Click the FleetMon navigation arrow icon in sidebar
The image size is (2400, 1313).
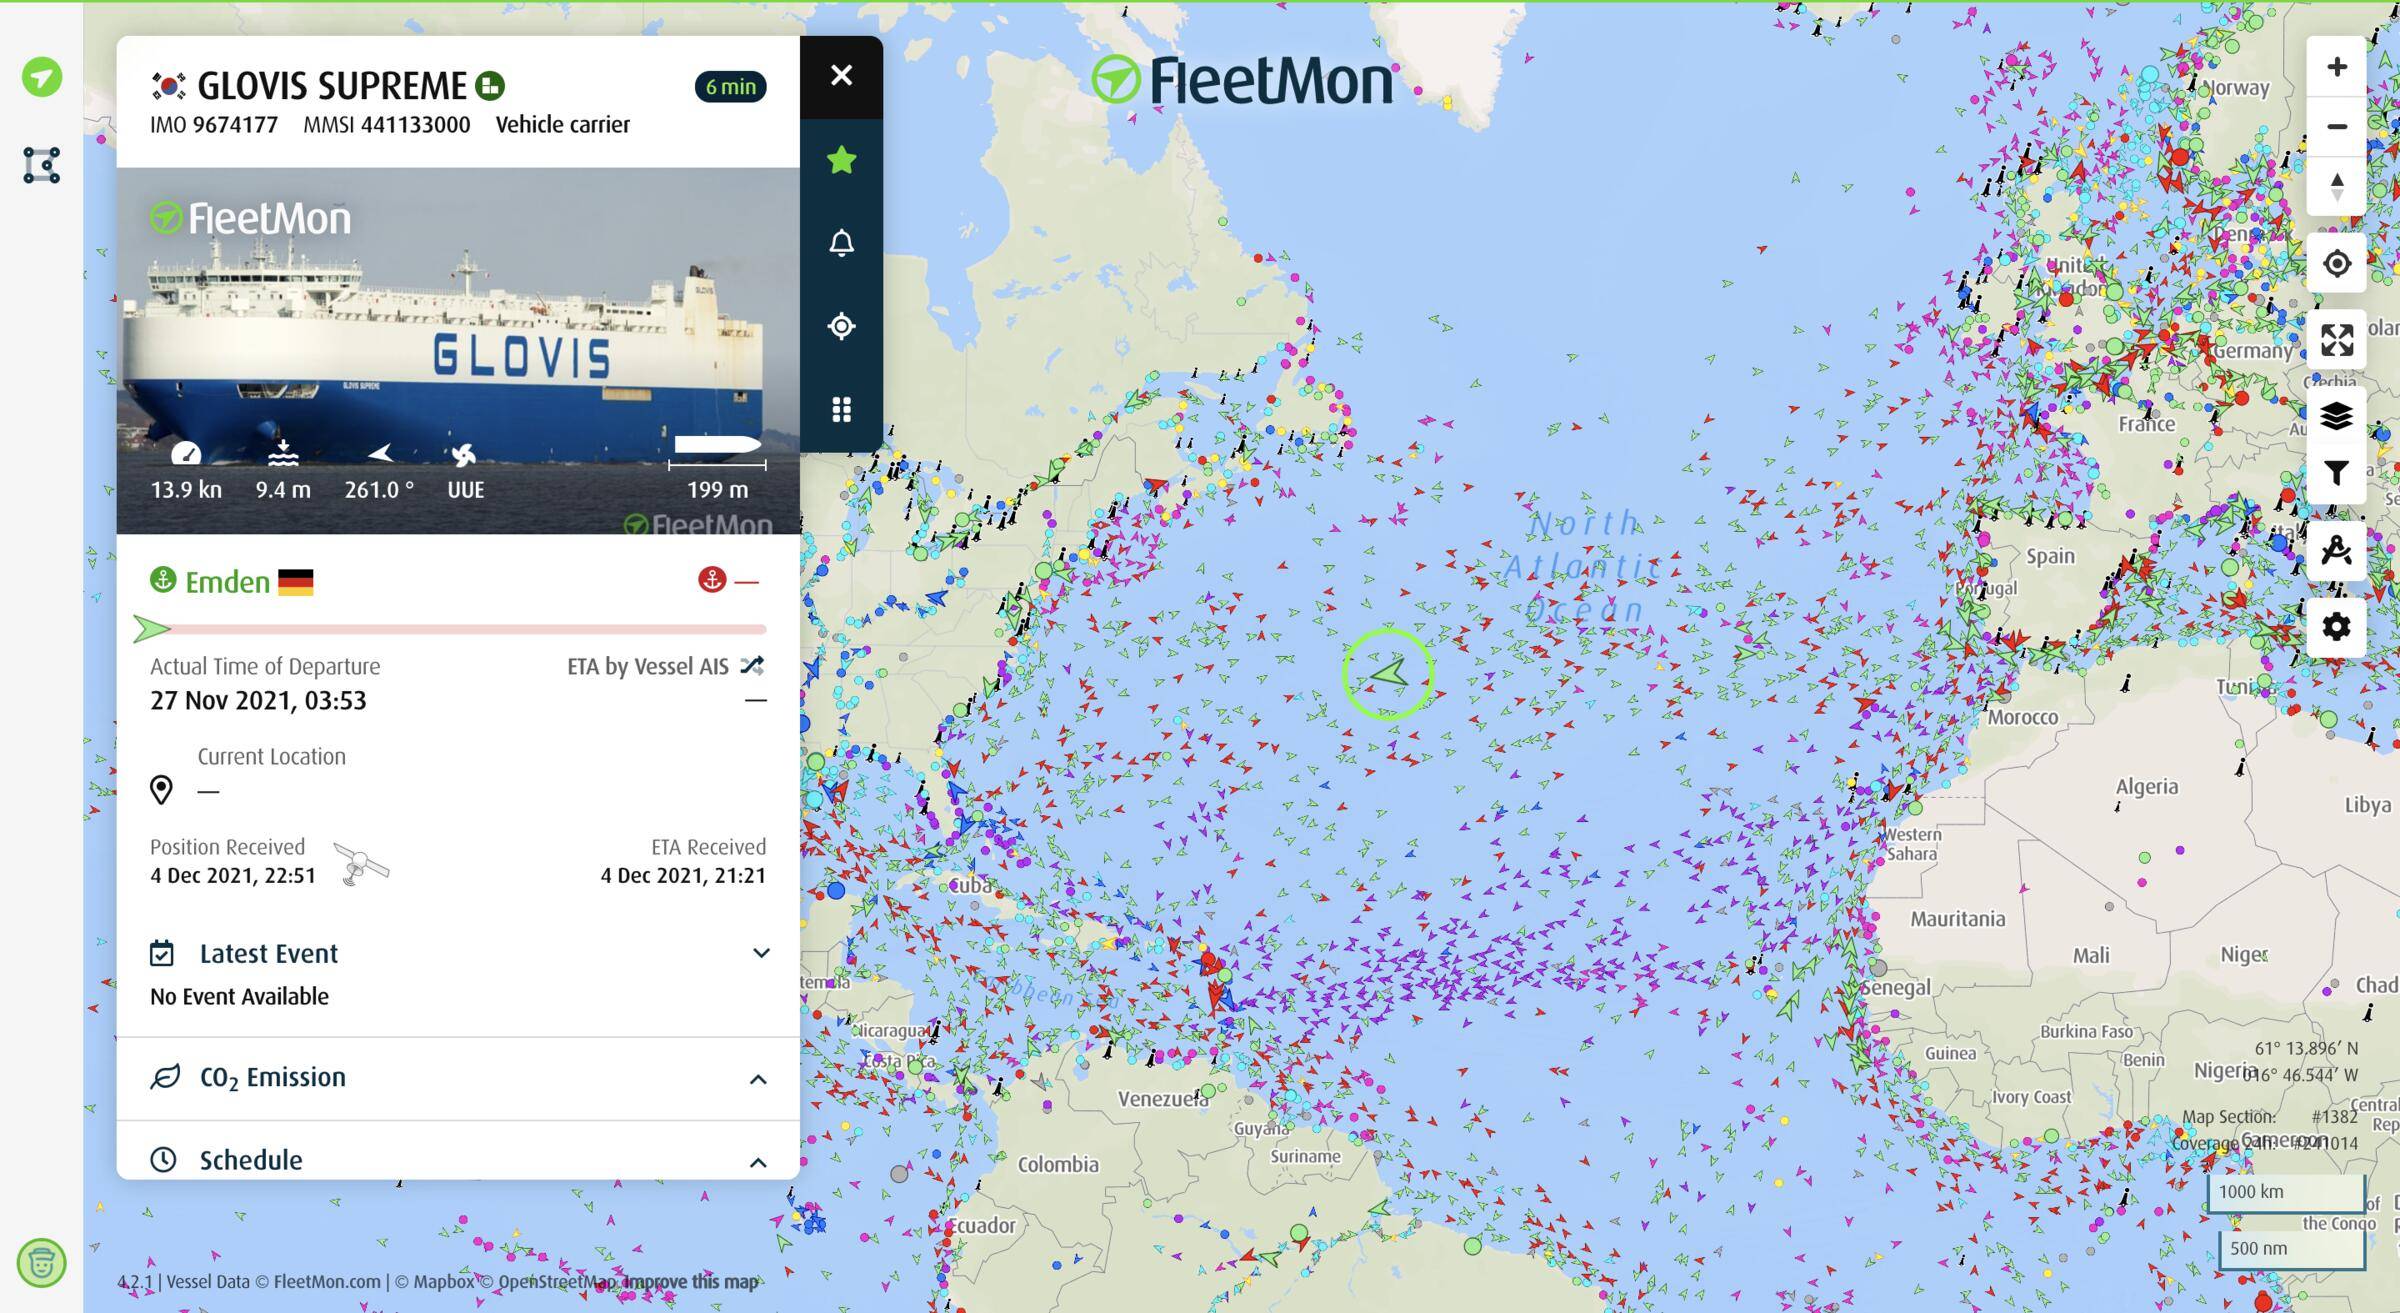tap(42, 77)
